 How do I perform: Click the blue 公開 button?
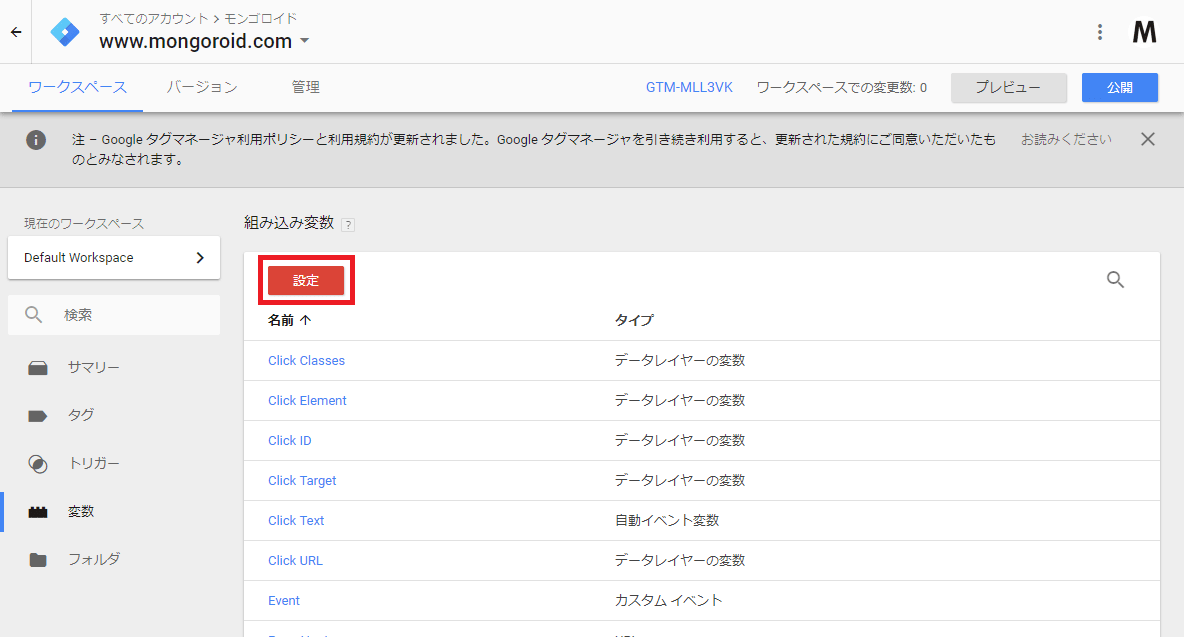(1120, 88)
